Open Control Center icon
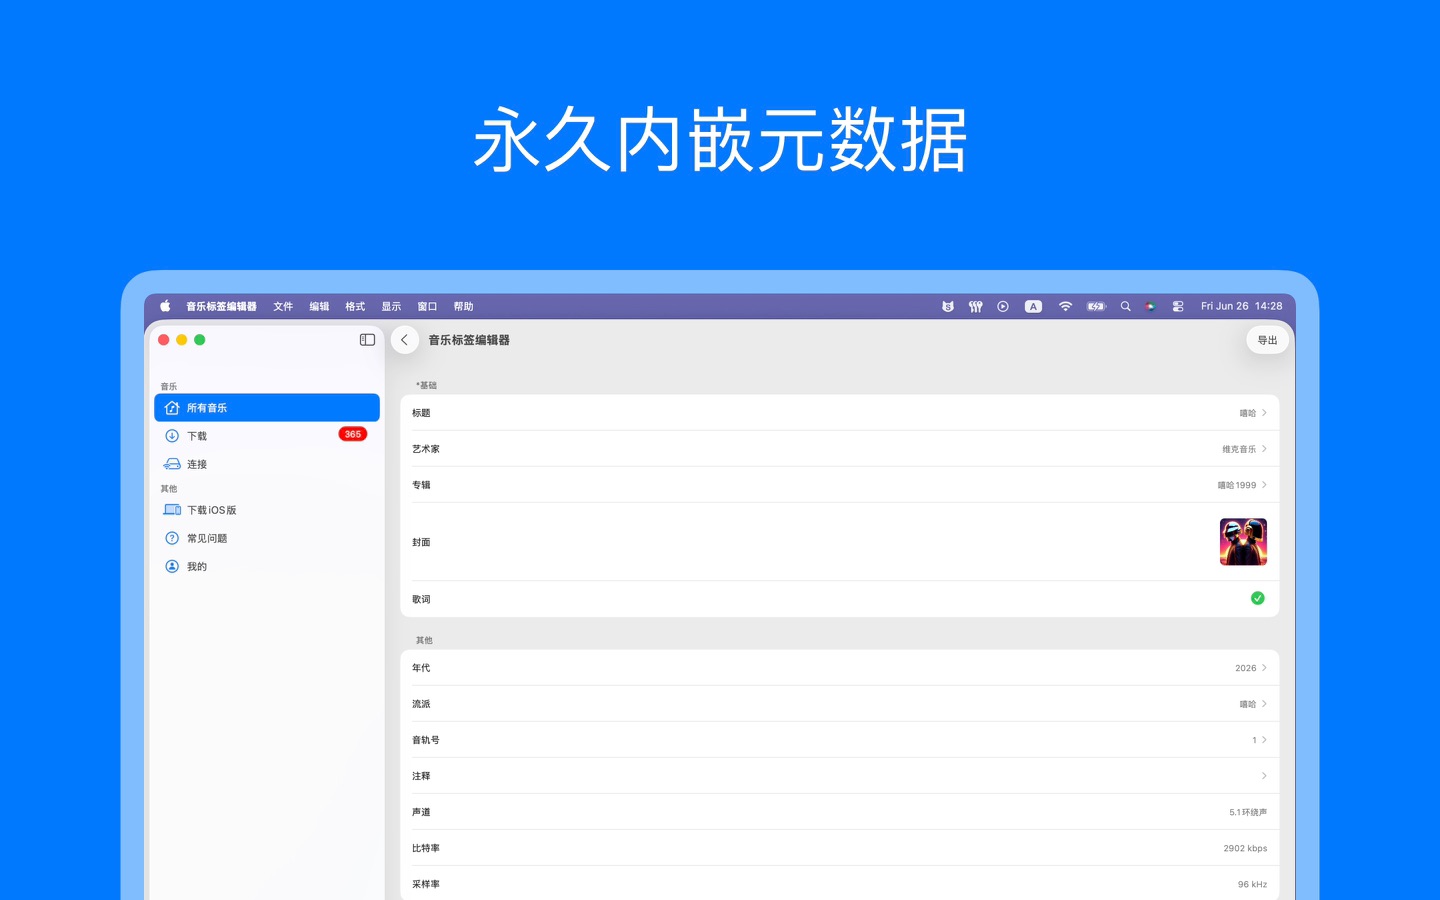 click(1178, 306)
